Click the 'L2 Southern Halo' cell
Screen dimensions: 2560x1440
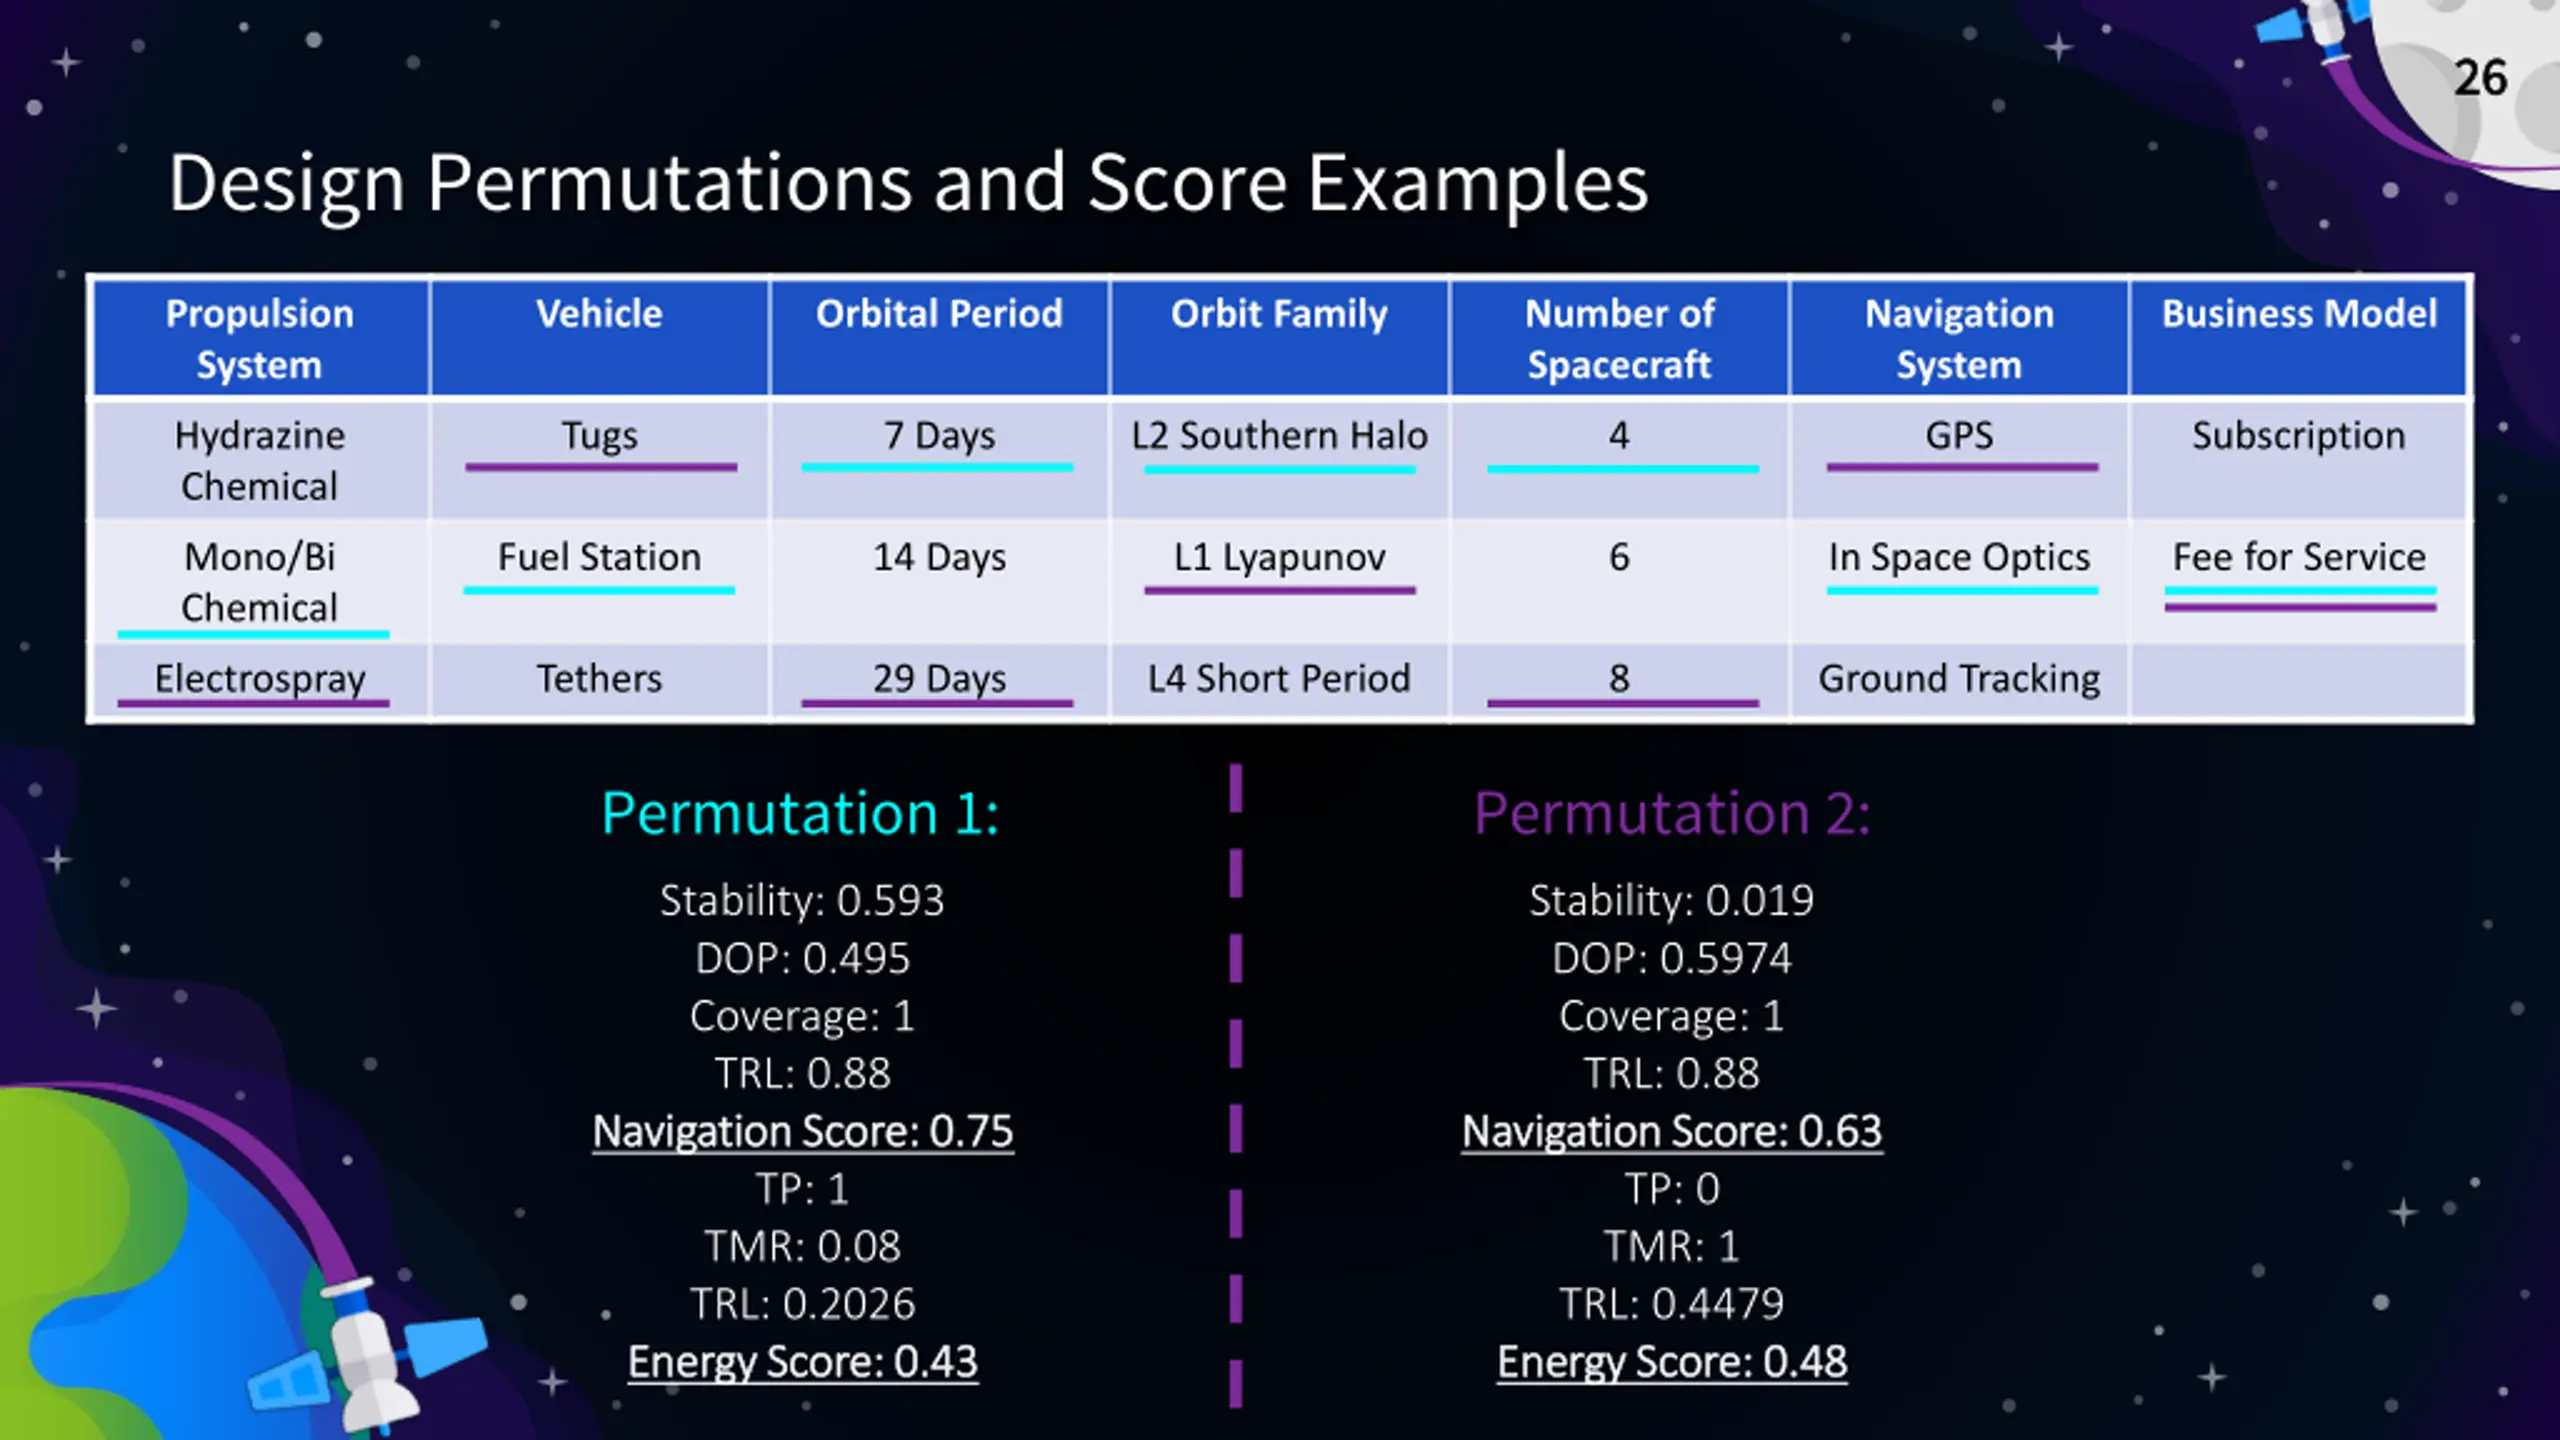(1279, 461)
